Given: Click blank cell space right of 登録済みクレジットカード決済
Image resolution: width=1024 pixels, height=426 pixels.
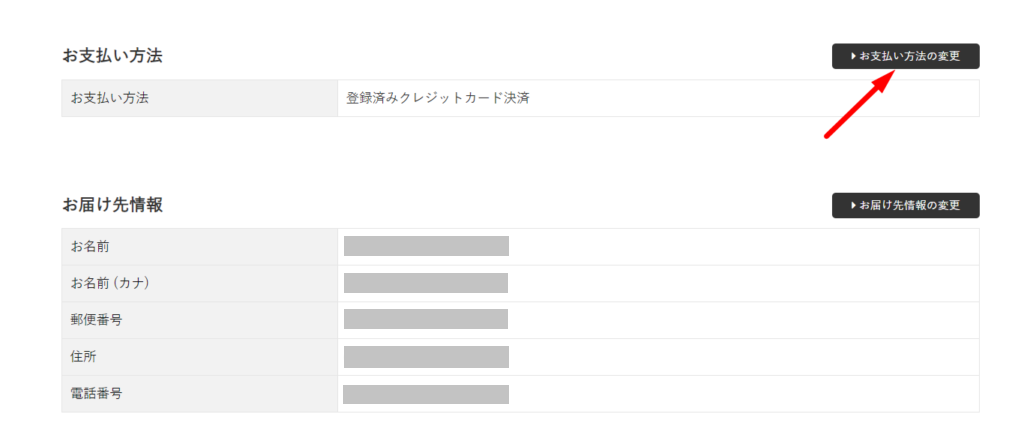Looking at the screenshot, I should point(700,98).
